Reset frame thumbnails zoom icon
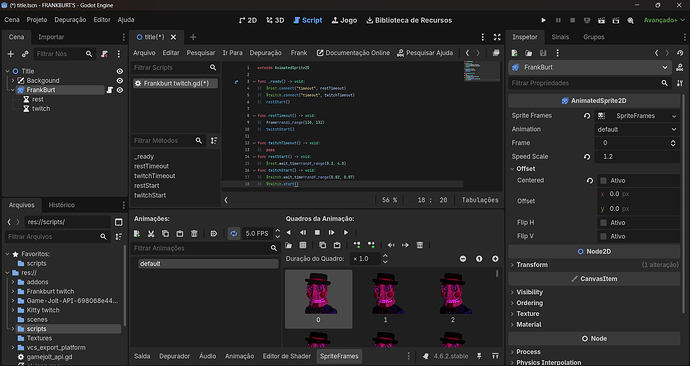Viewport: 690px width, 366px height. click(479, 259)
